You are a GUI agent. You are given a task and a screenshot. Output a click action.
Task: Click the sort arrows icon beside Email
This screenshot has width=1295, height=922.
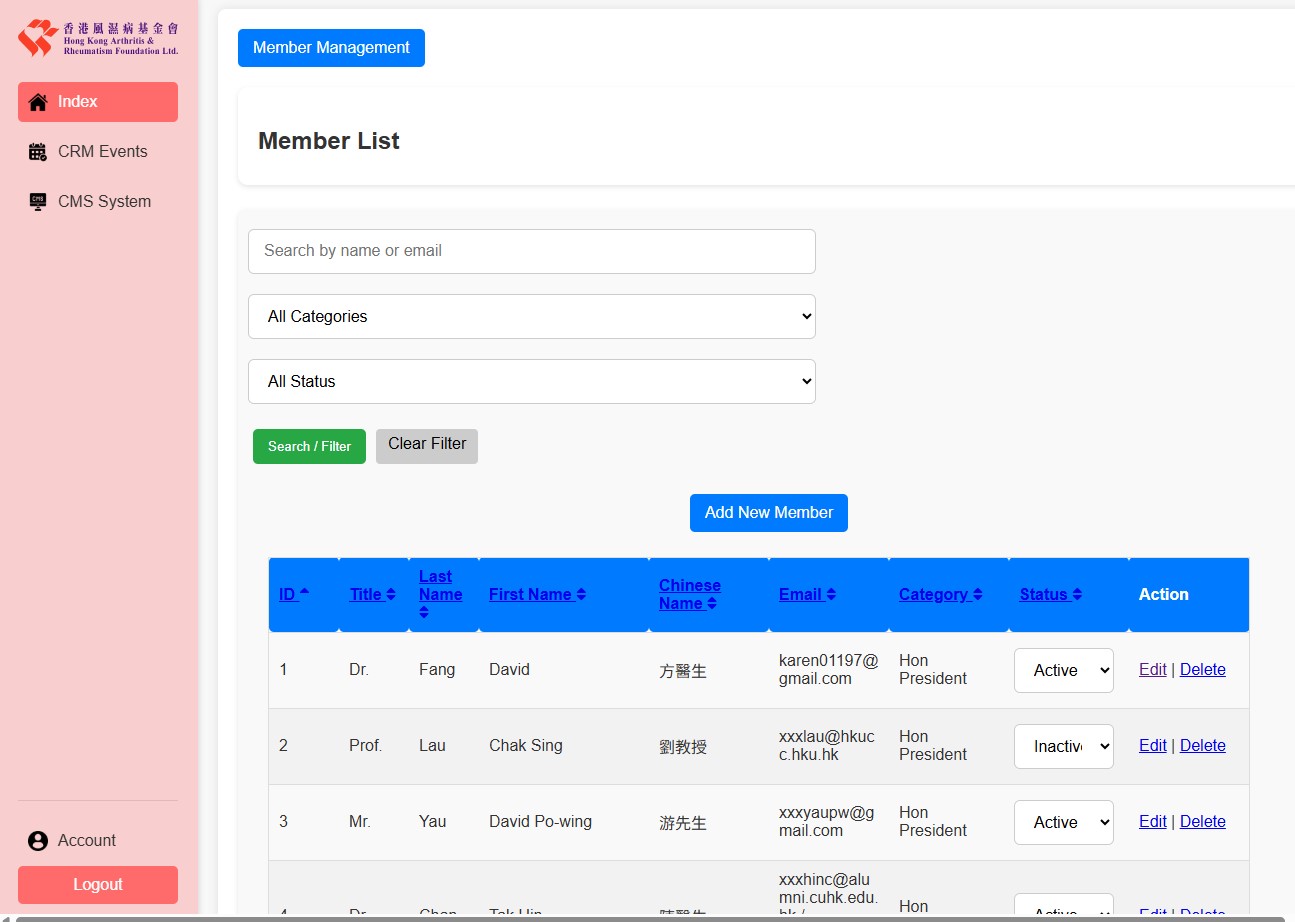pos(831,595)
